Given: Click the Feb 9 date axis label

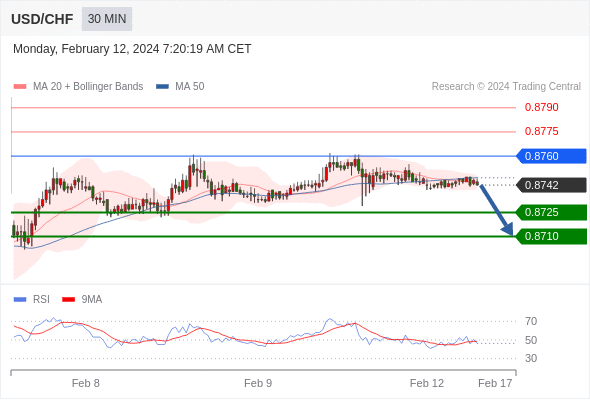Looking at the screenshot, I should click(258, 383).
